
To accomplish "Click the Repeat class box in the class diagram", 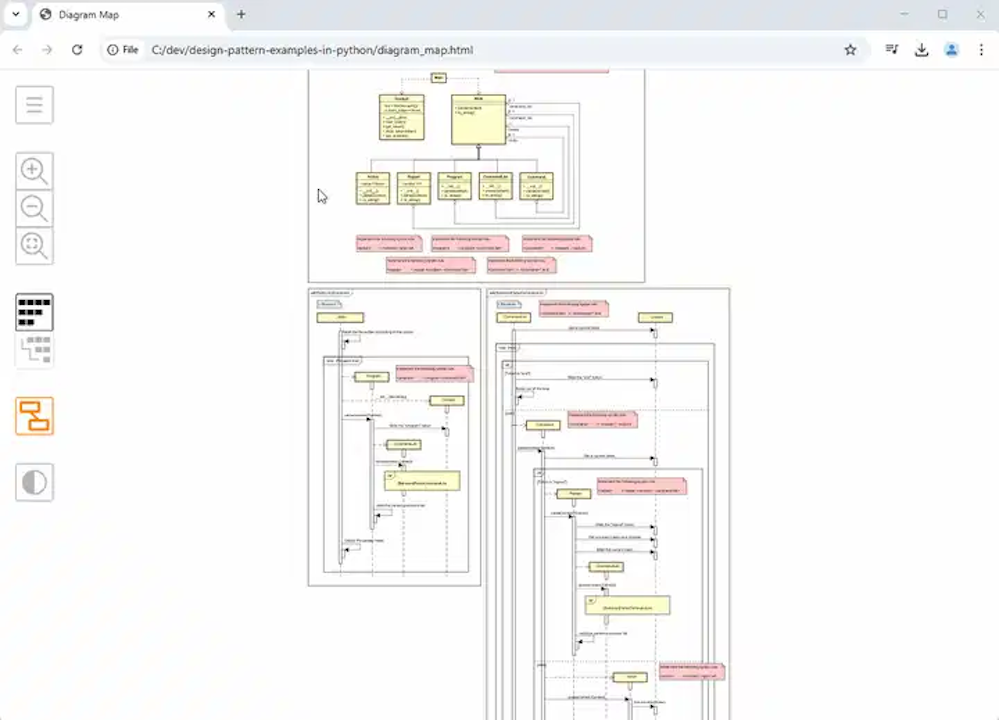I will click(413, 189).
